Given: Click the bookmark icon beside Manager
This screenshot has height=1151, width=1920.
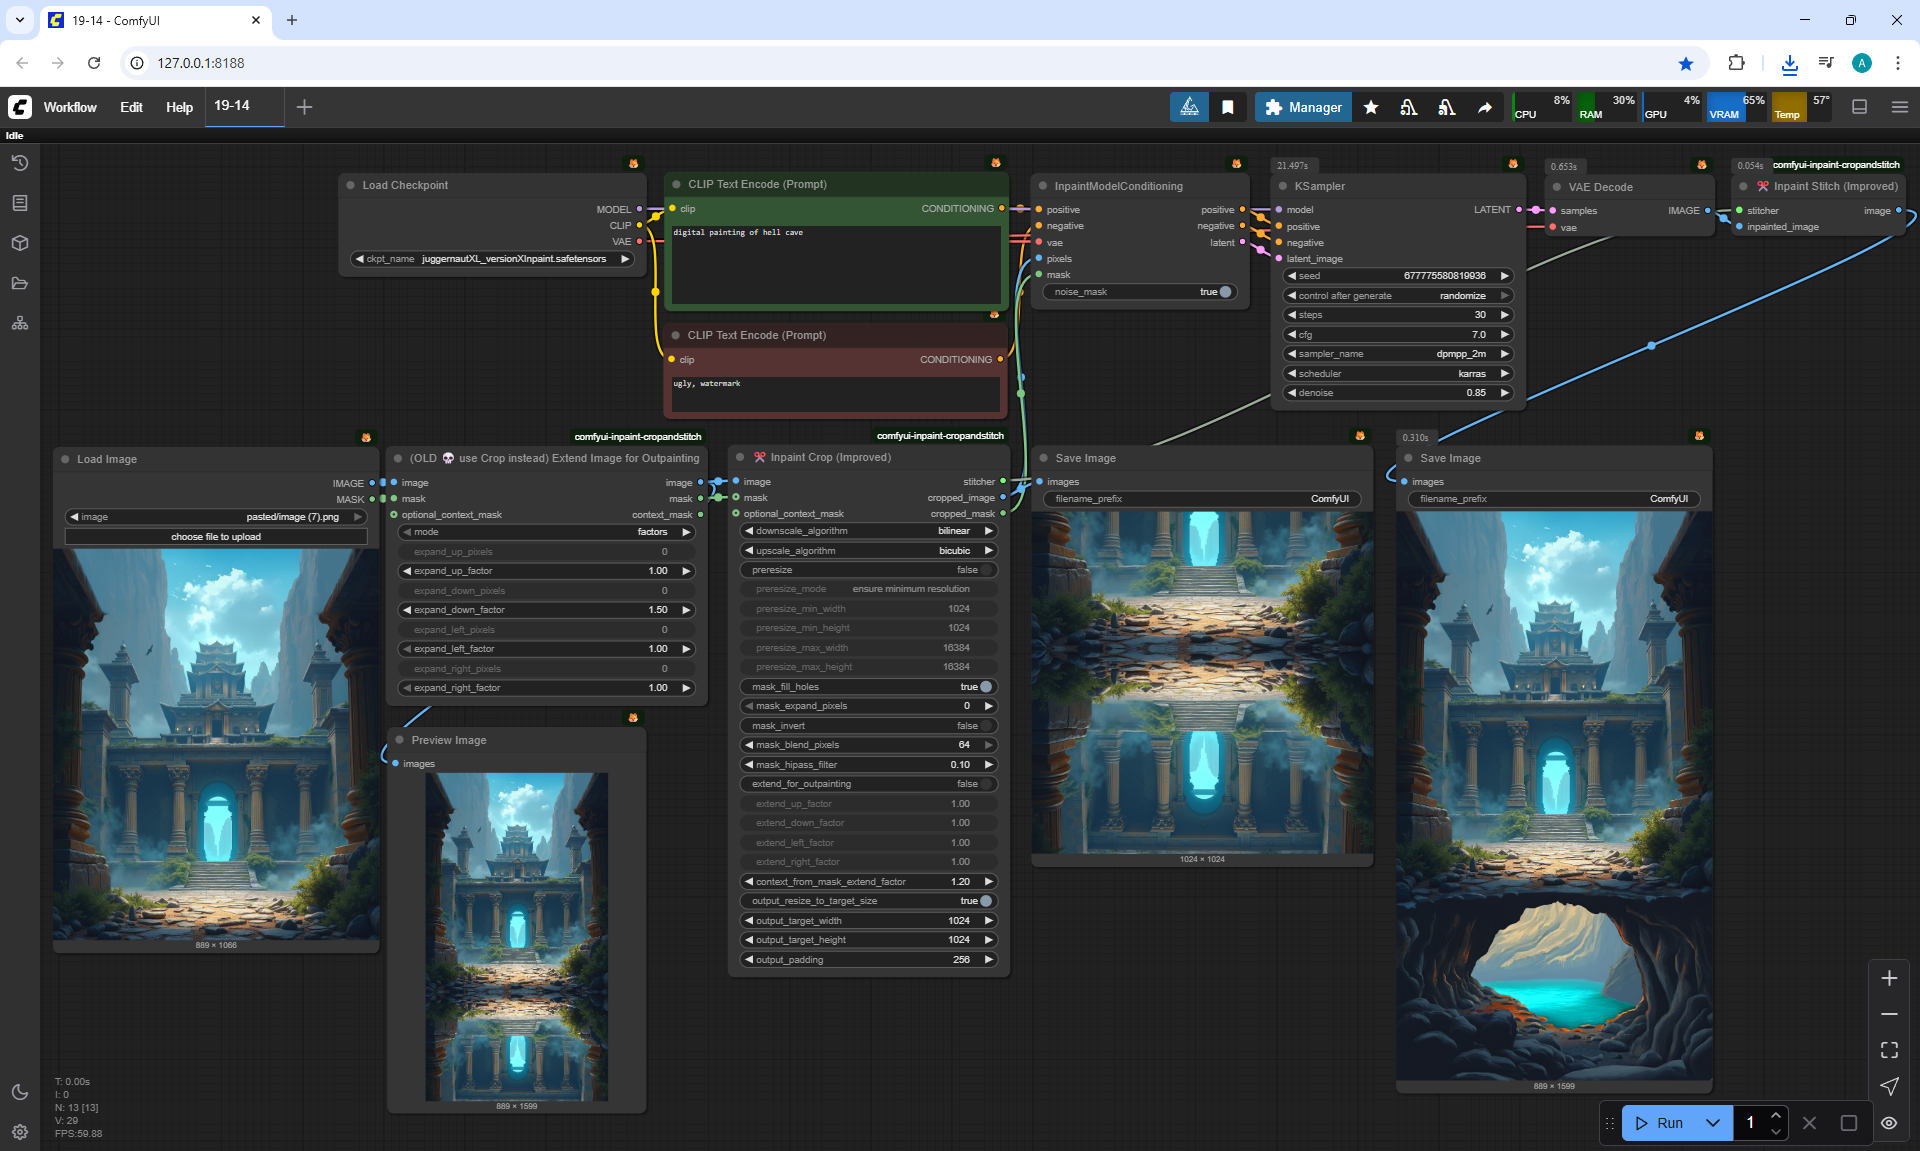Looking at the screenshot, I should click(1228, 107).
